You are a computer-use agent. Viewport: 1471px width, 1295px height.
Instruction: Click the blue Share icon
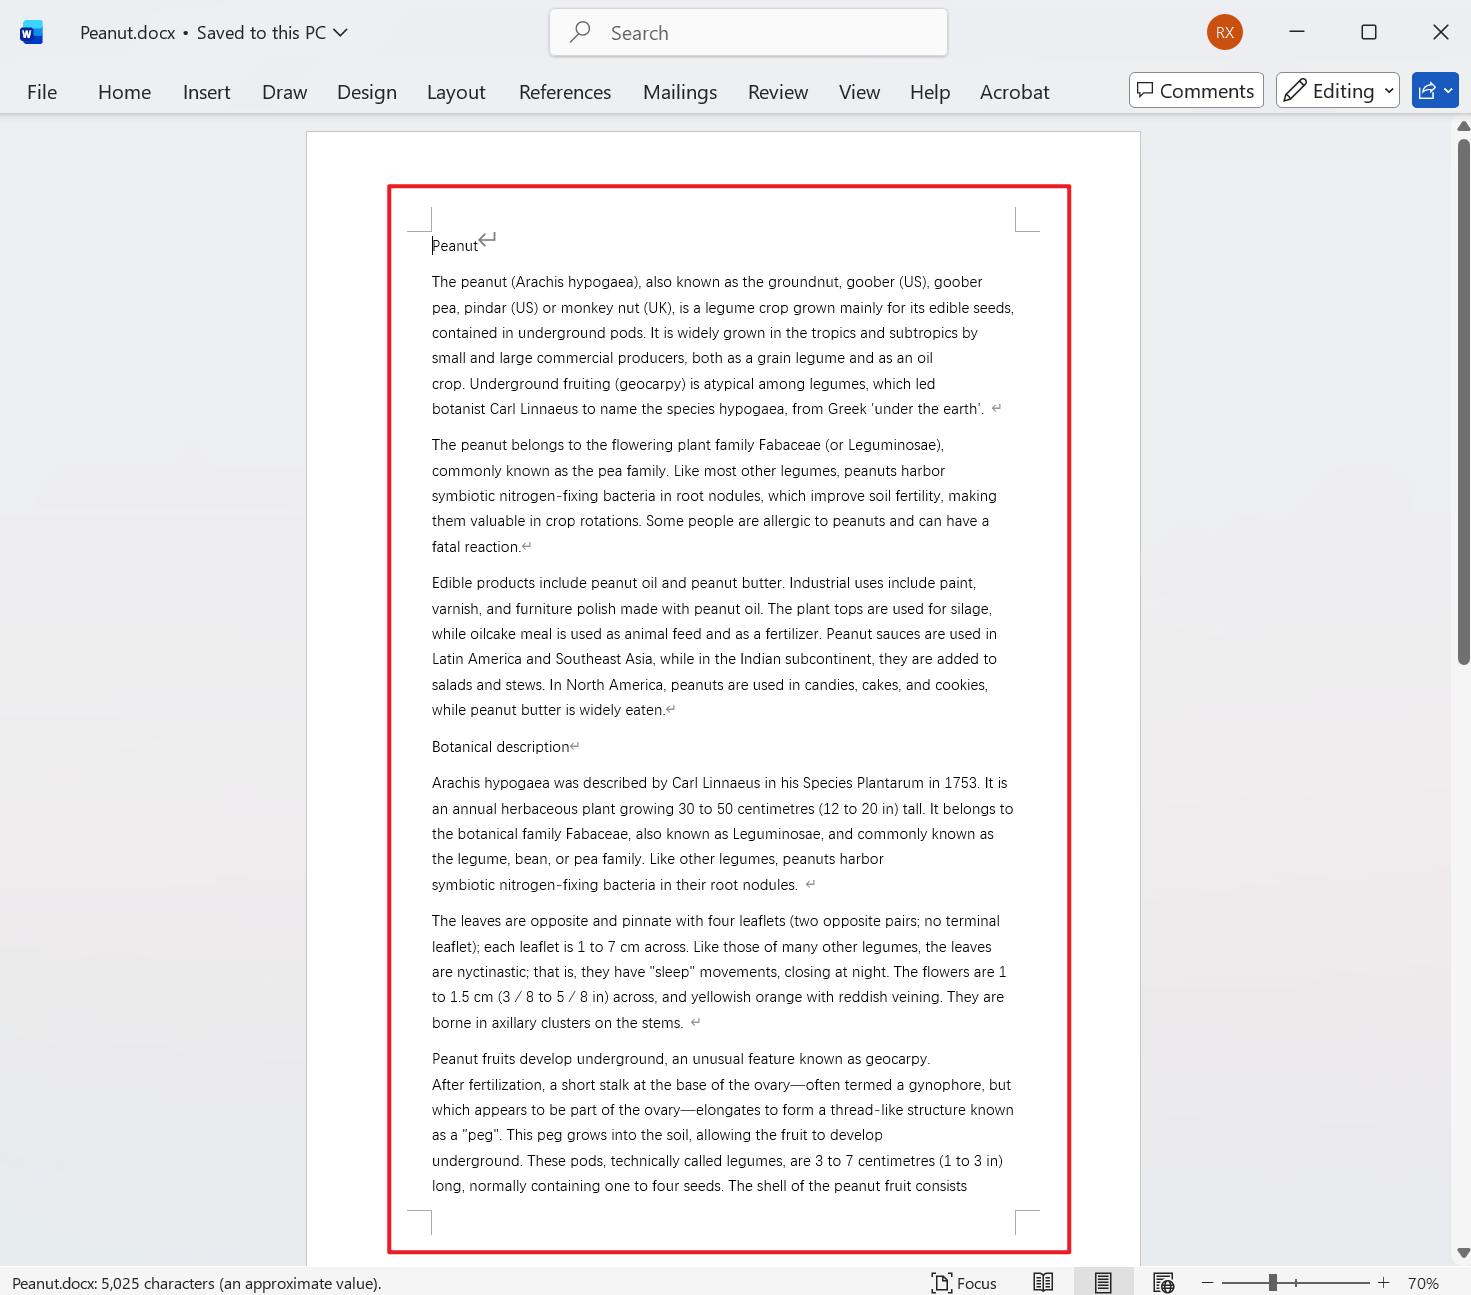[1428, 90]
